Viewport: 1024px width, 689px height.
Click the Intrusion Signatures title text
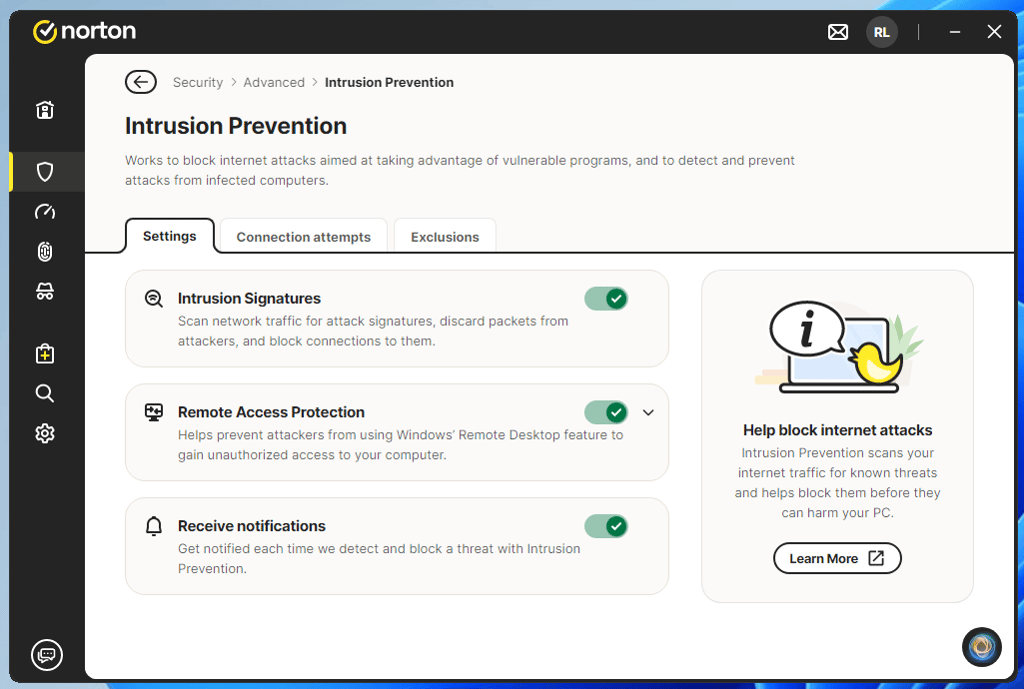pos(249,298)
